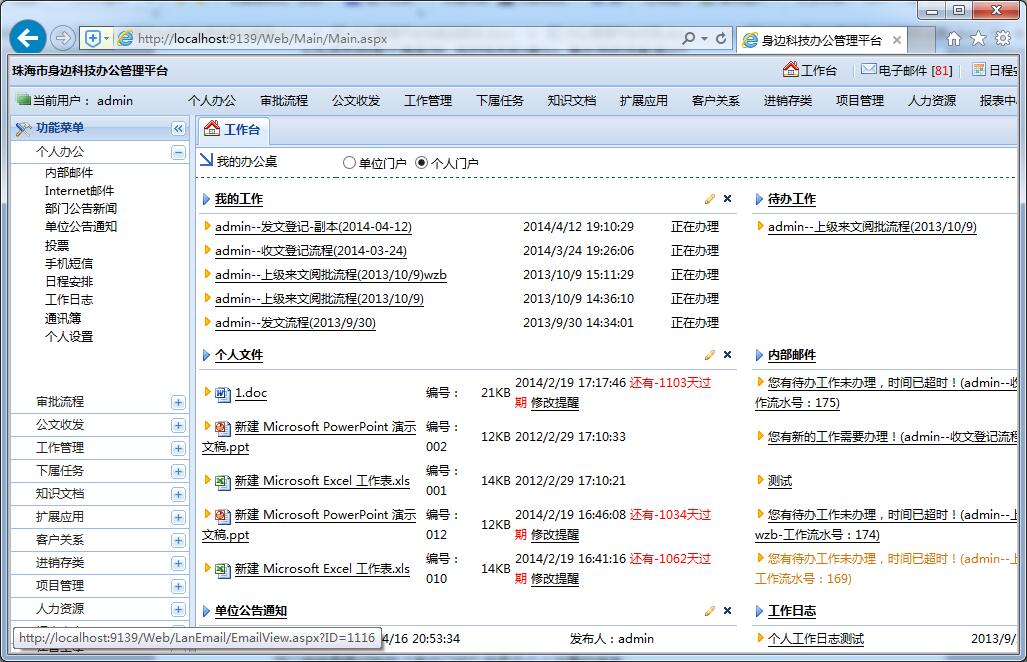Collapse the 个人办公 sidebar section
This screenshot has height=662, width=1027.
(x=178, y=153)
